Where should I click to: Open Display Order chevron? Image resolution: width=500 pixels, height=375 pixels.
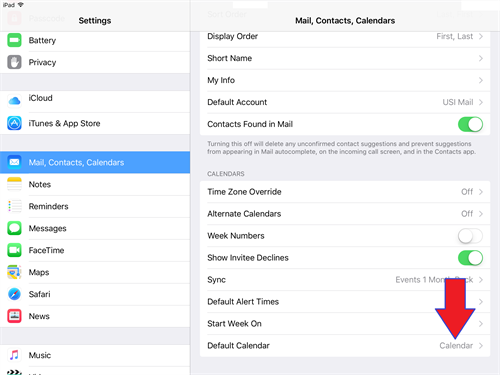click(x=481, y=36)
